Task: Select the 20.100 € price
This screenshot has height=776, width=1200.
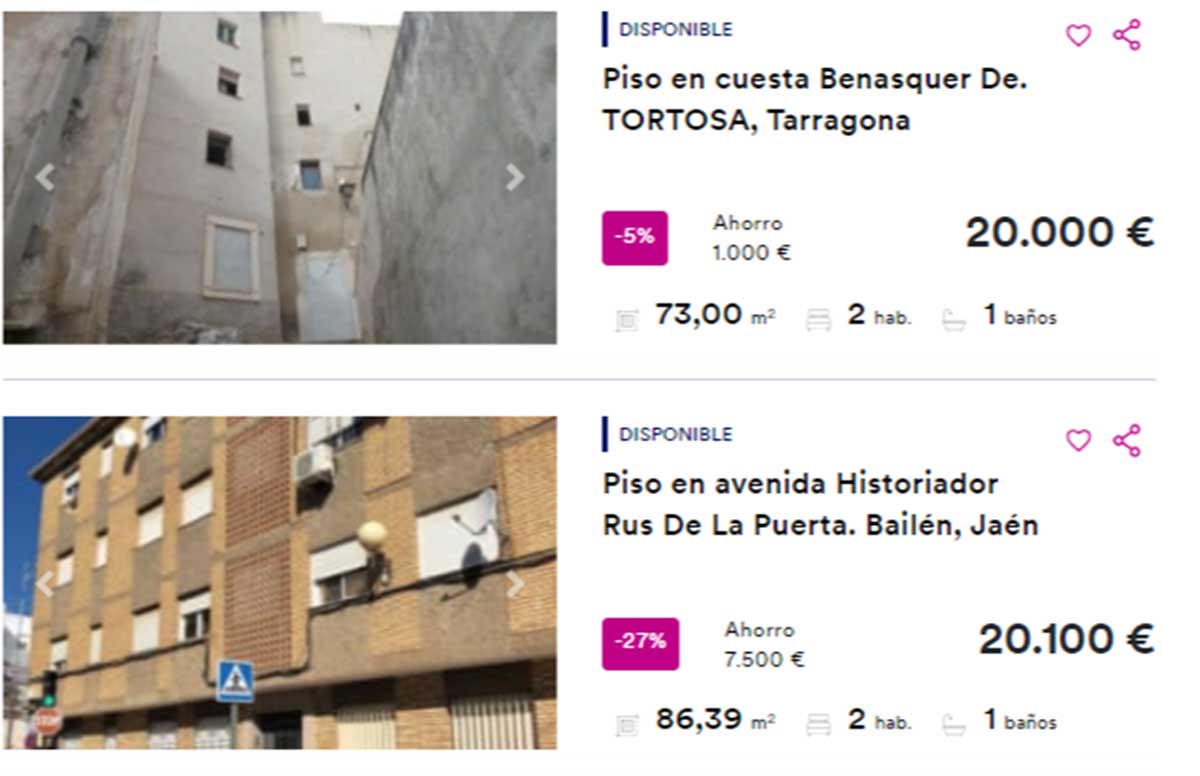Action: coord(1066,639)
